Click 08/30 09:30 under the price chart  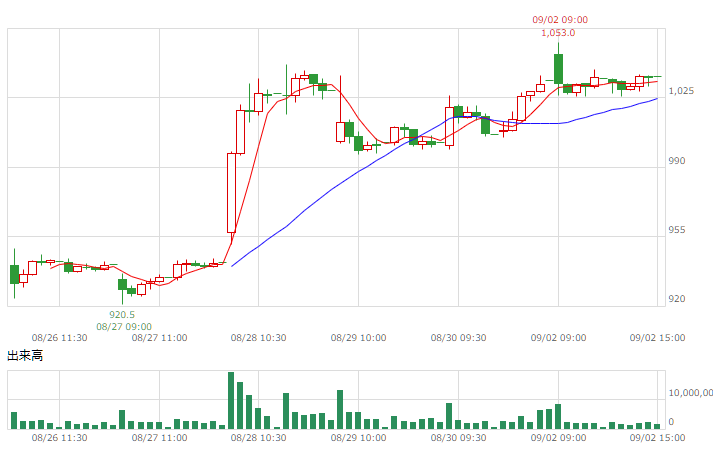pos(459,338)
